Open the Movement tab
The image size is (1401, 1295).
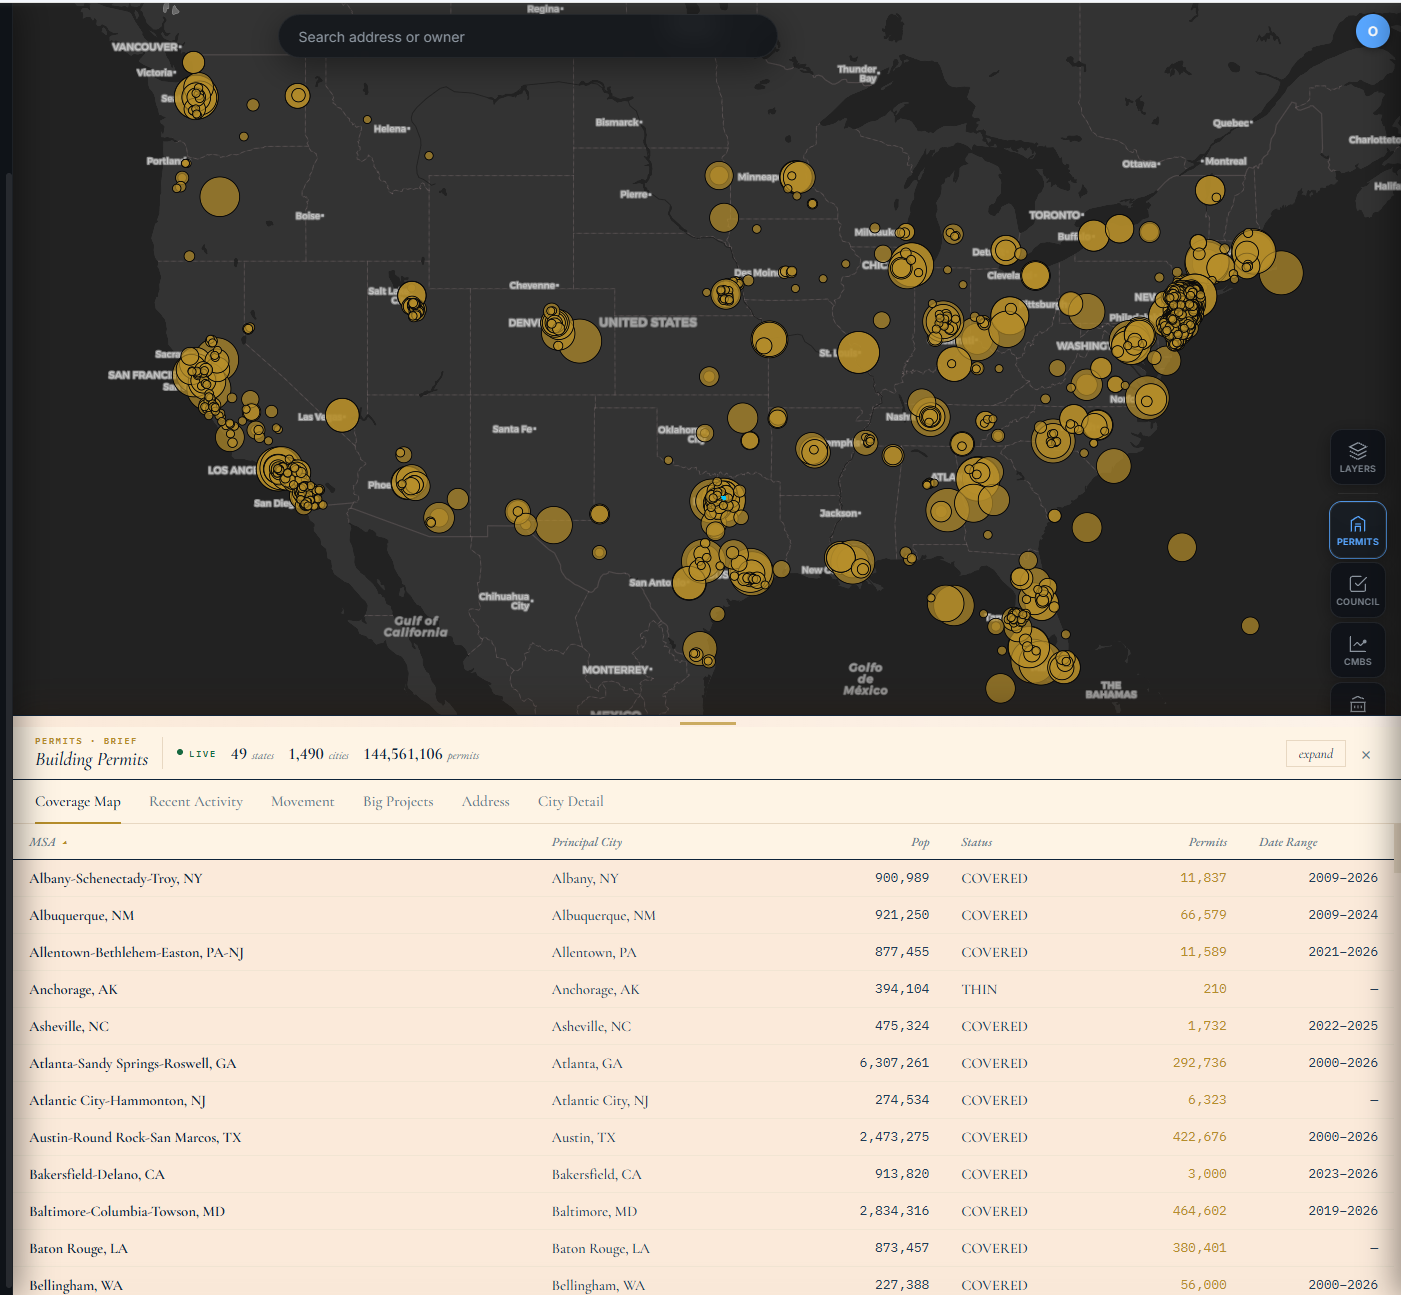tap(303, 802)
